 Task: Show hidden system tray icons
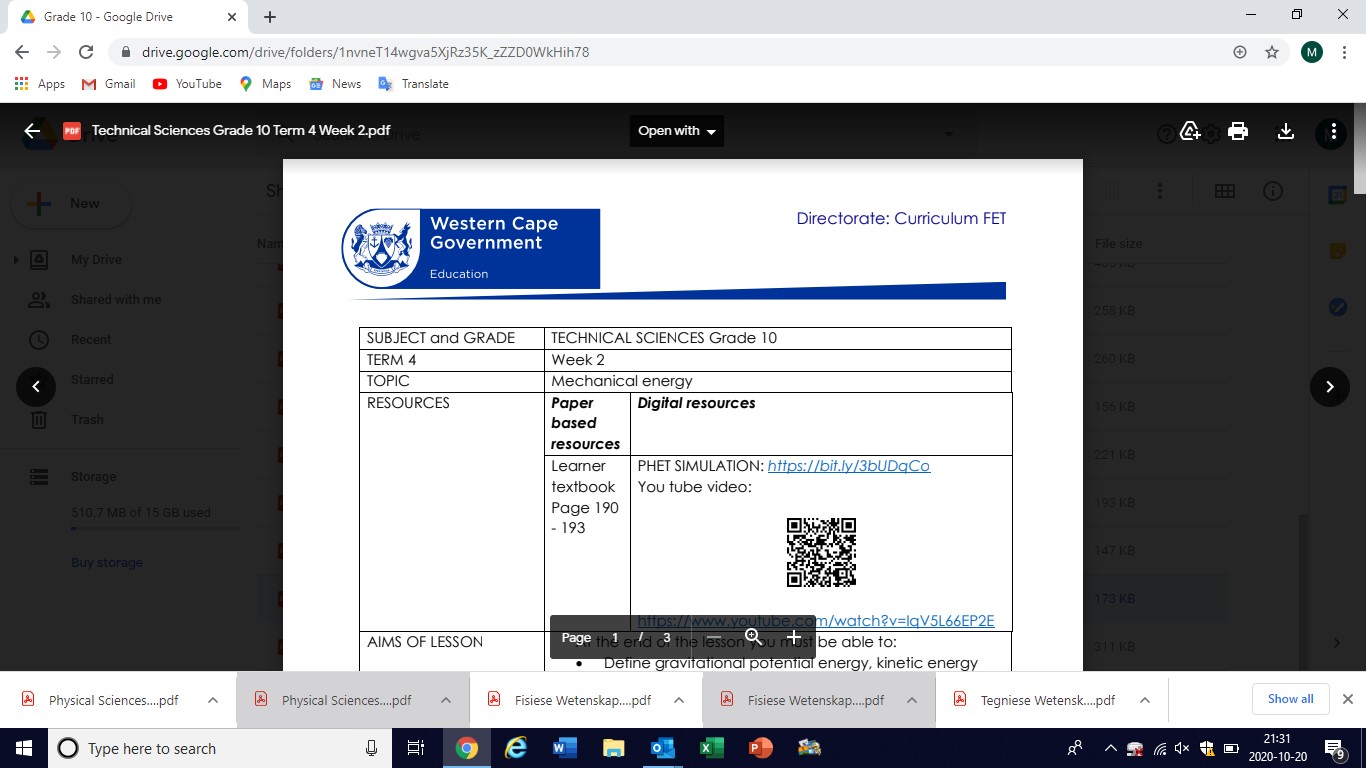tap(1110, 748)
